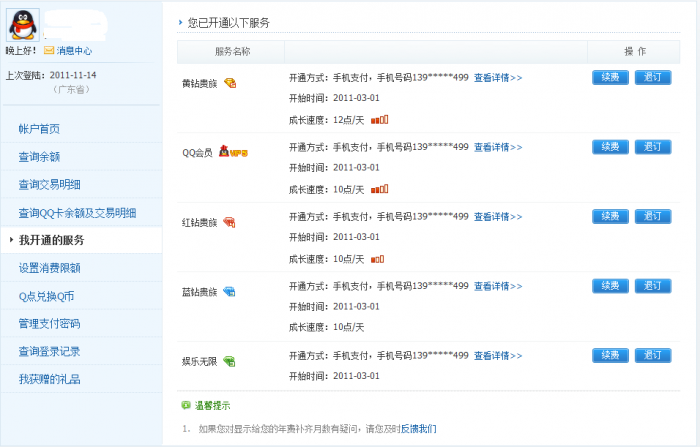Screen dimensions: 700x447
Task: View 查看详情 for 红钻贵族
Action: [498, 217]
